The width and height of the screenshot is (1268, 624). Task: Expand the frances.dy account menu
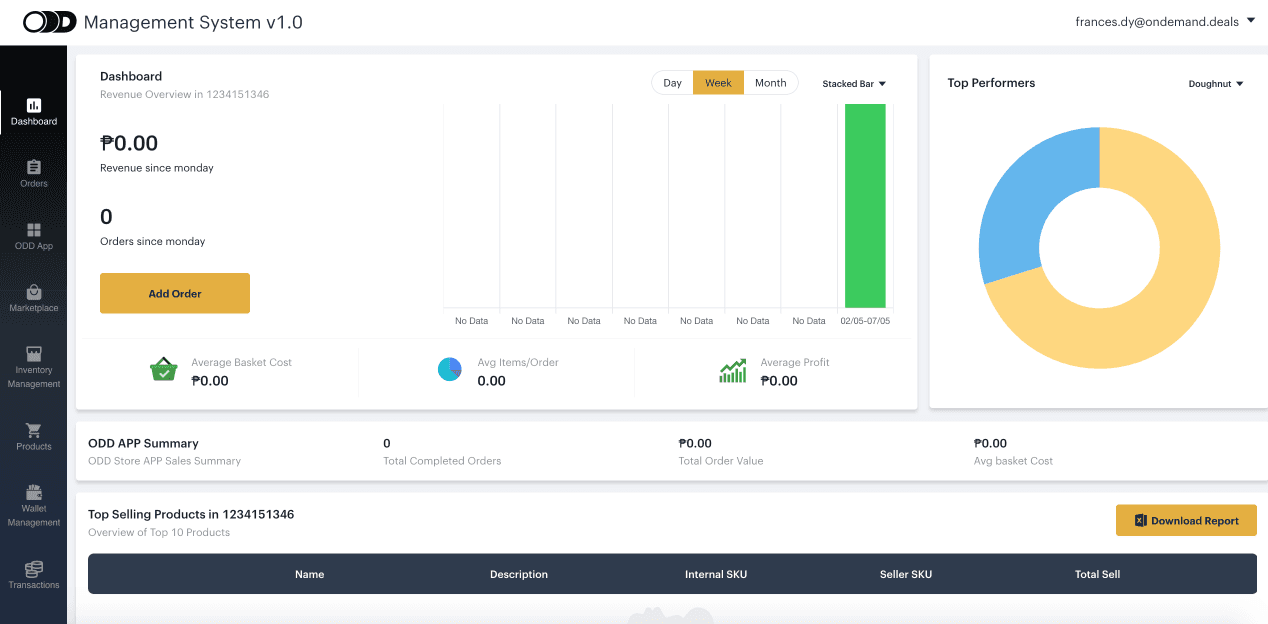coord(1165,21)
